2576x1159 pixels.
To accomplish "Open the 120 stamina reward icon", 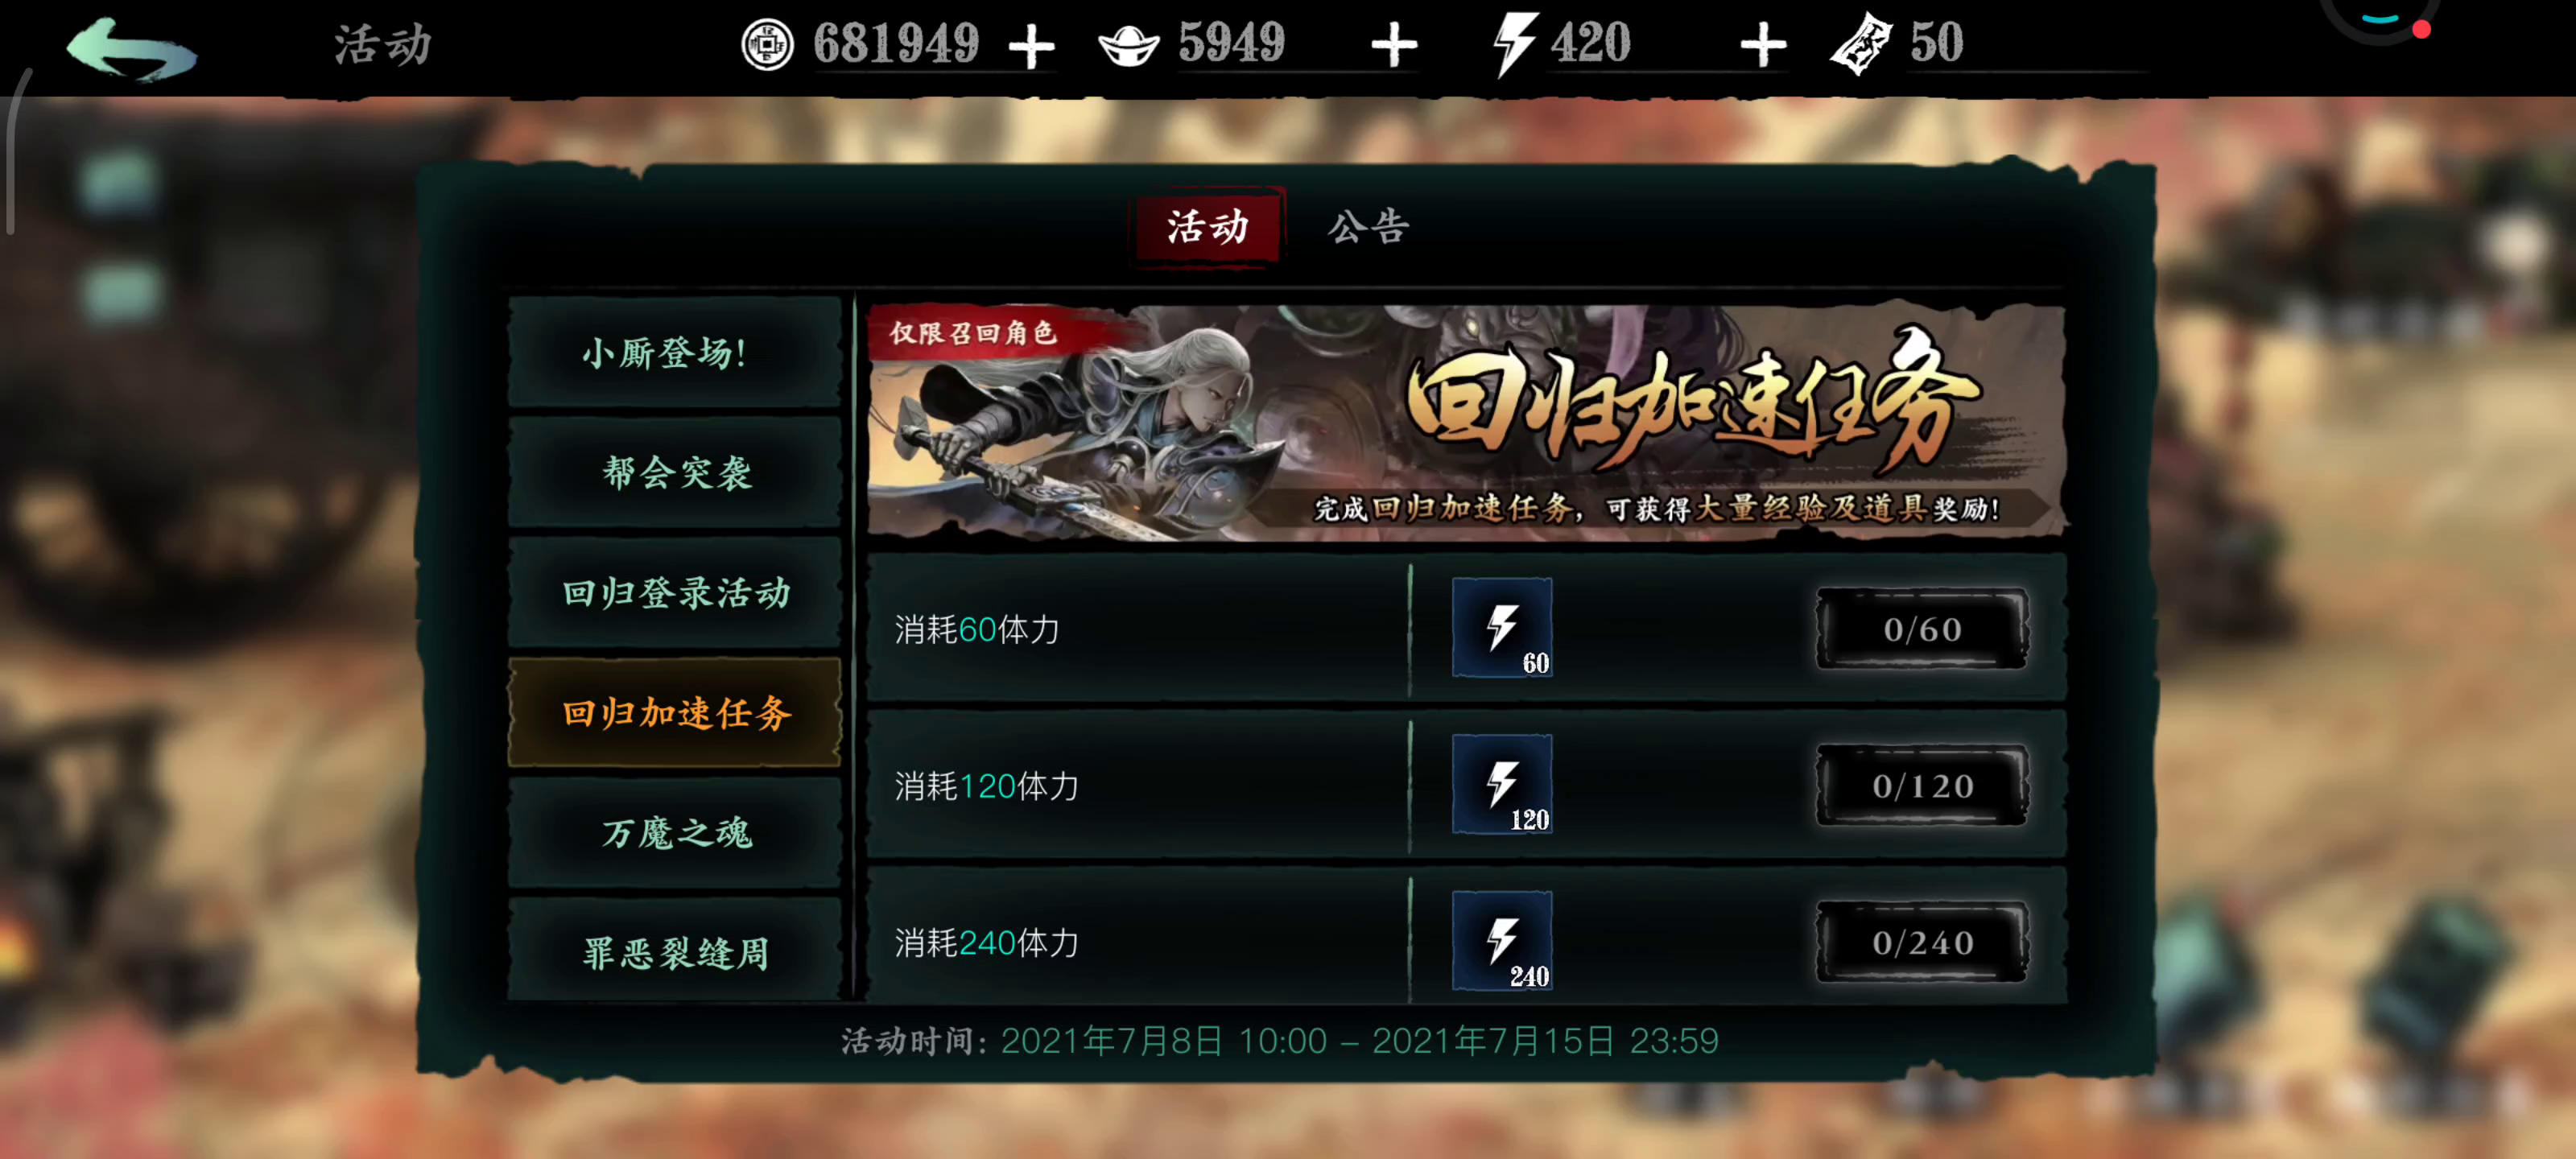I will [1502, 784].
